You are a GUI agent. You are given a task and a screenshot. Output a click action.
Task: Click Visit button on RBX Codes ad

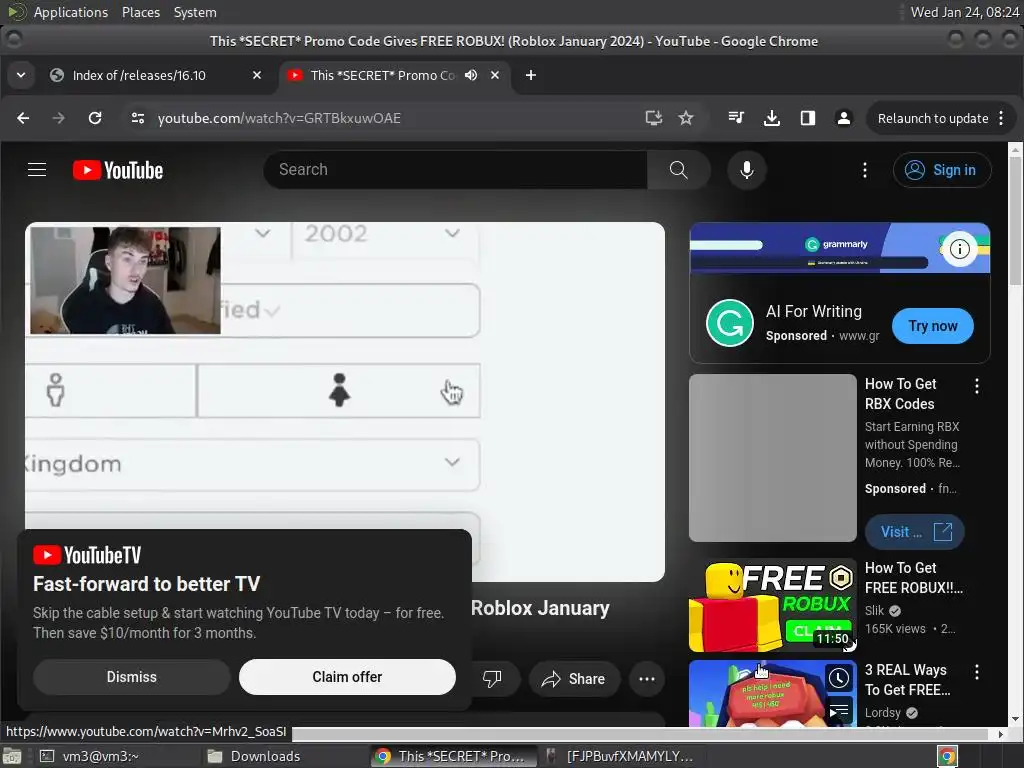click(914, 532)
